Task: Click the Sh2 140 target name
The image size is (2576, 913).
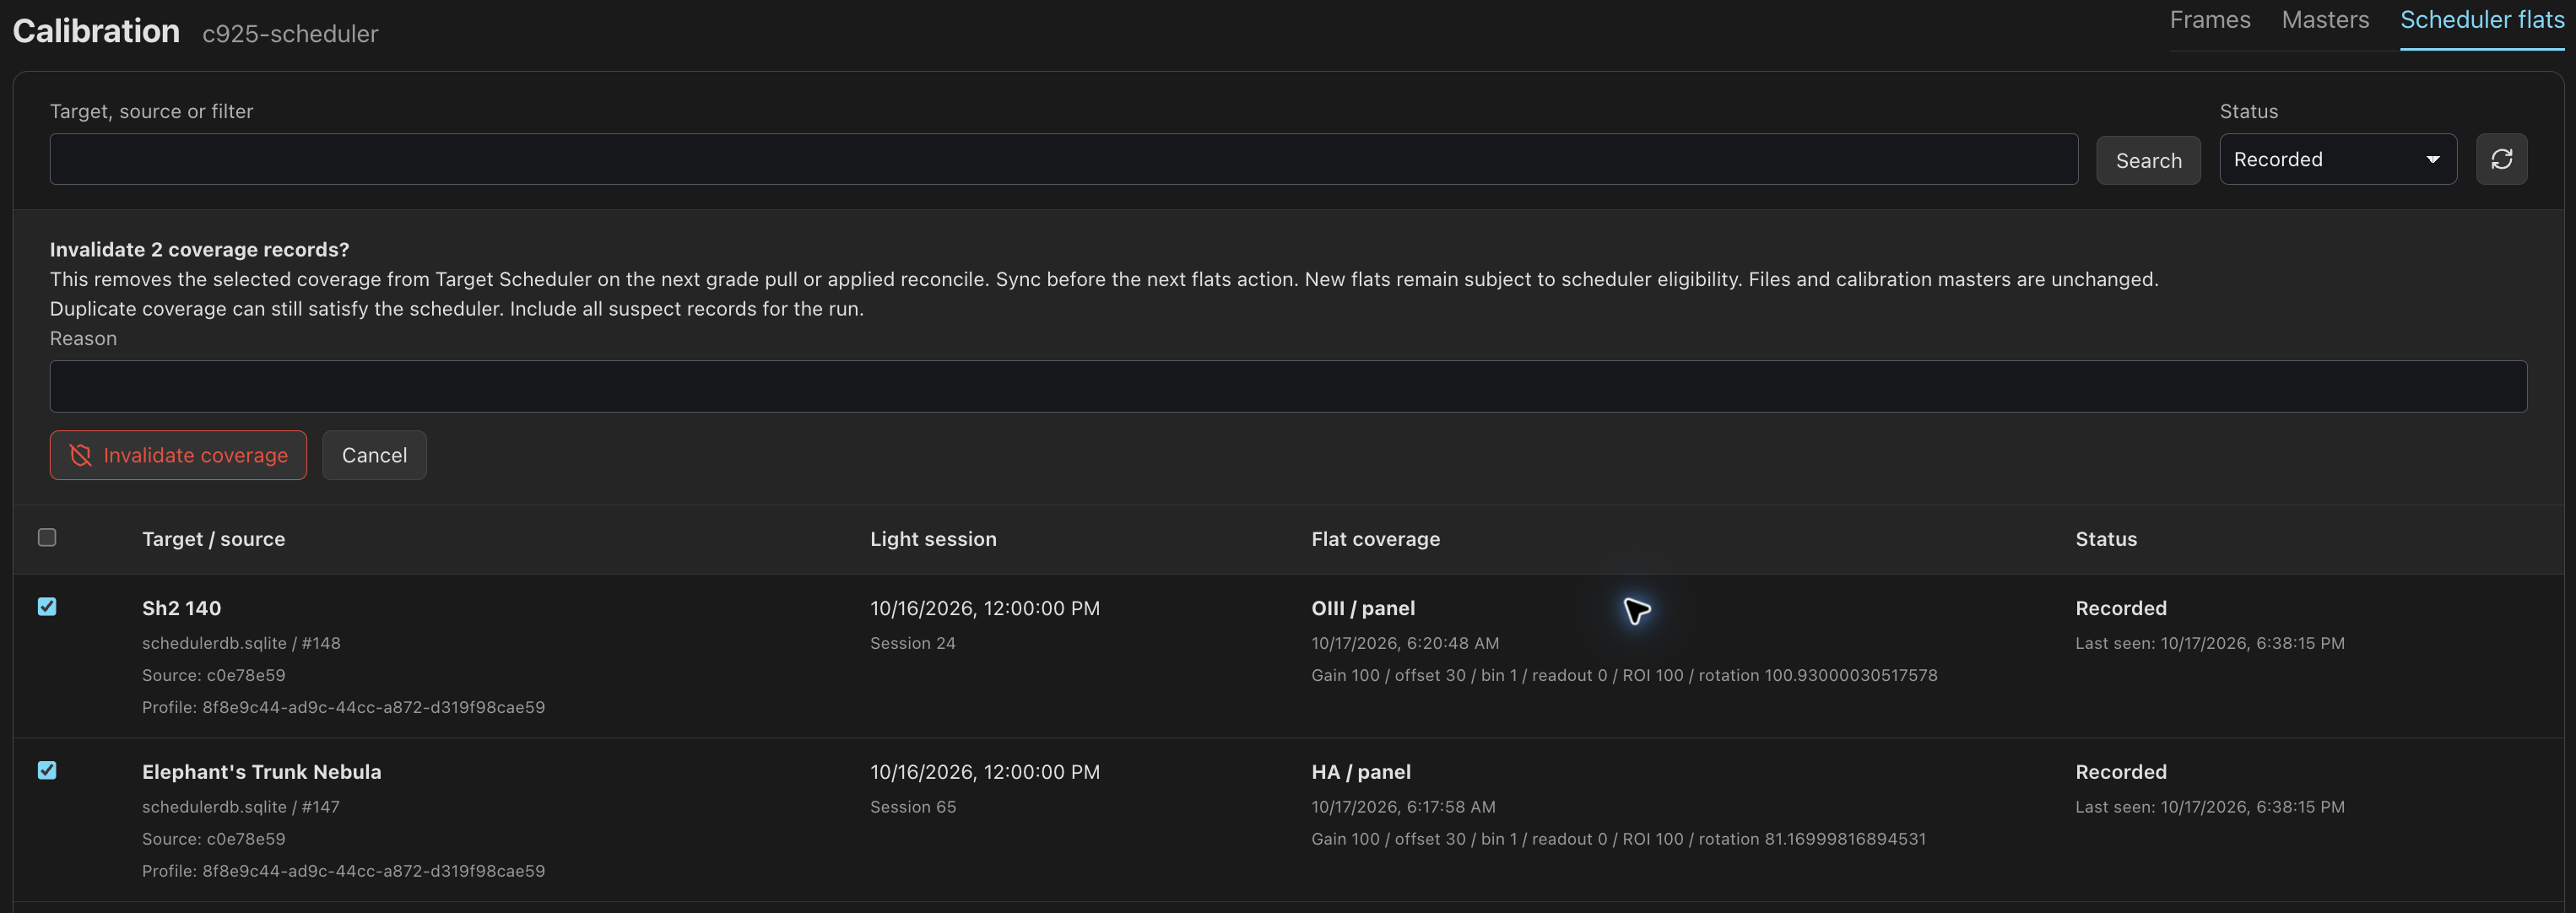Action: (182, 608)
